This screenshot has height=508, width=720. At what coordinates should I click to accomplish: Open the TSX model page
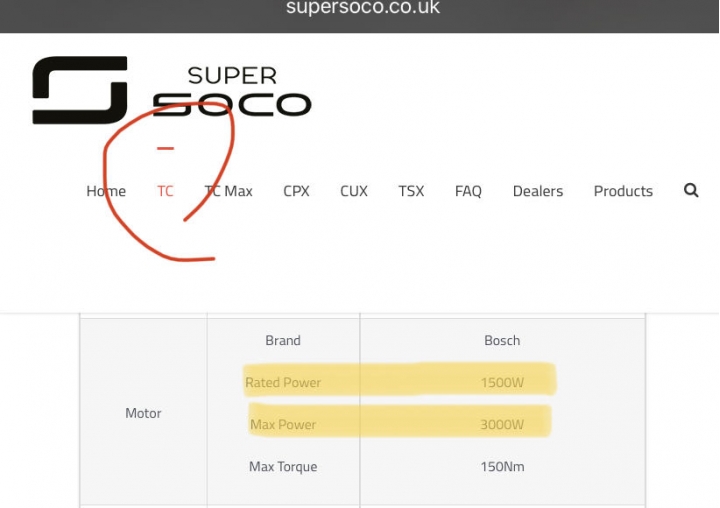tap(411, 191)
